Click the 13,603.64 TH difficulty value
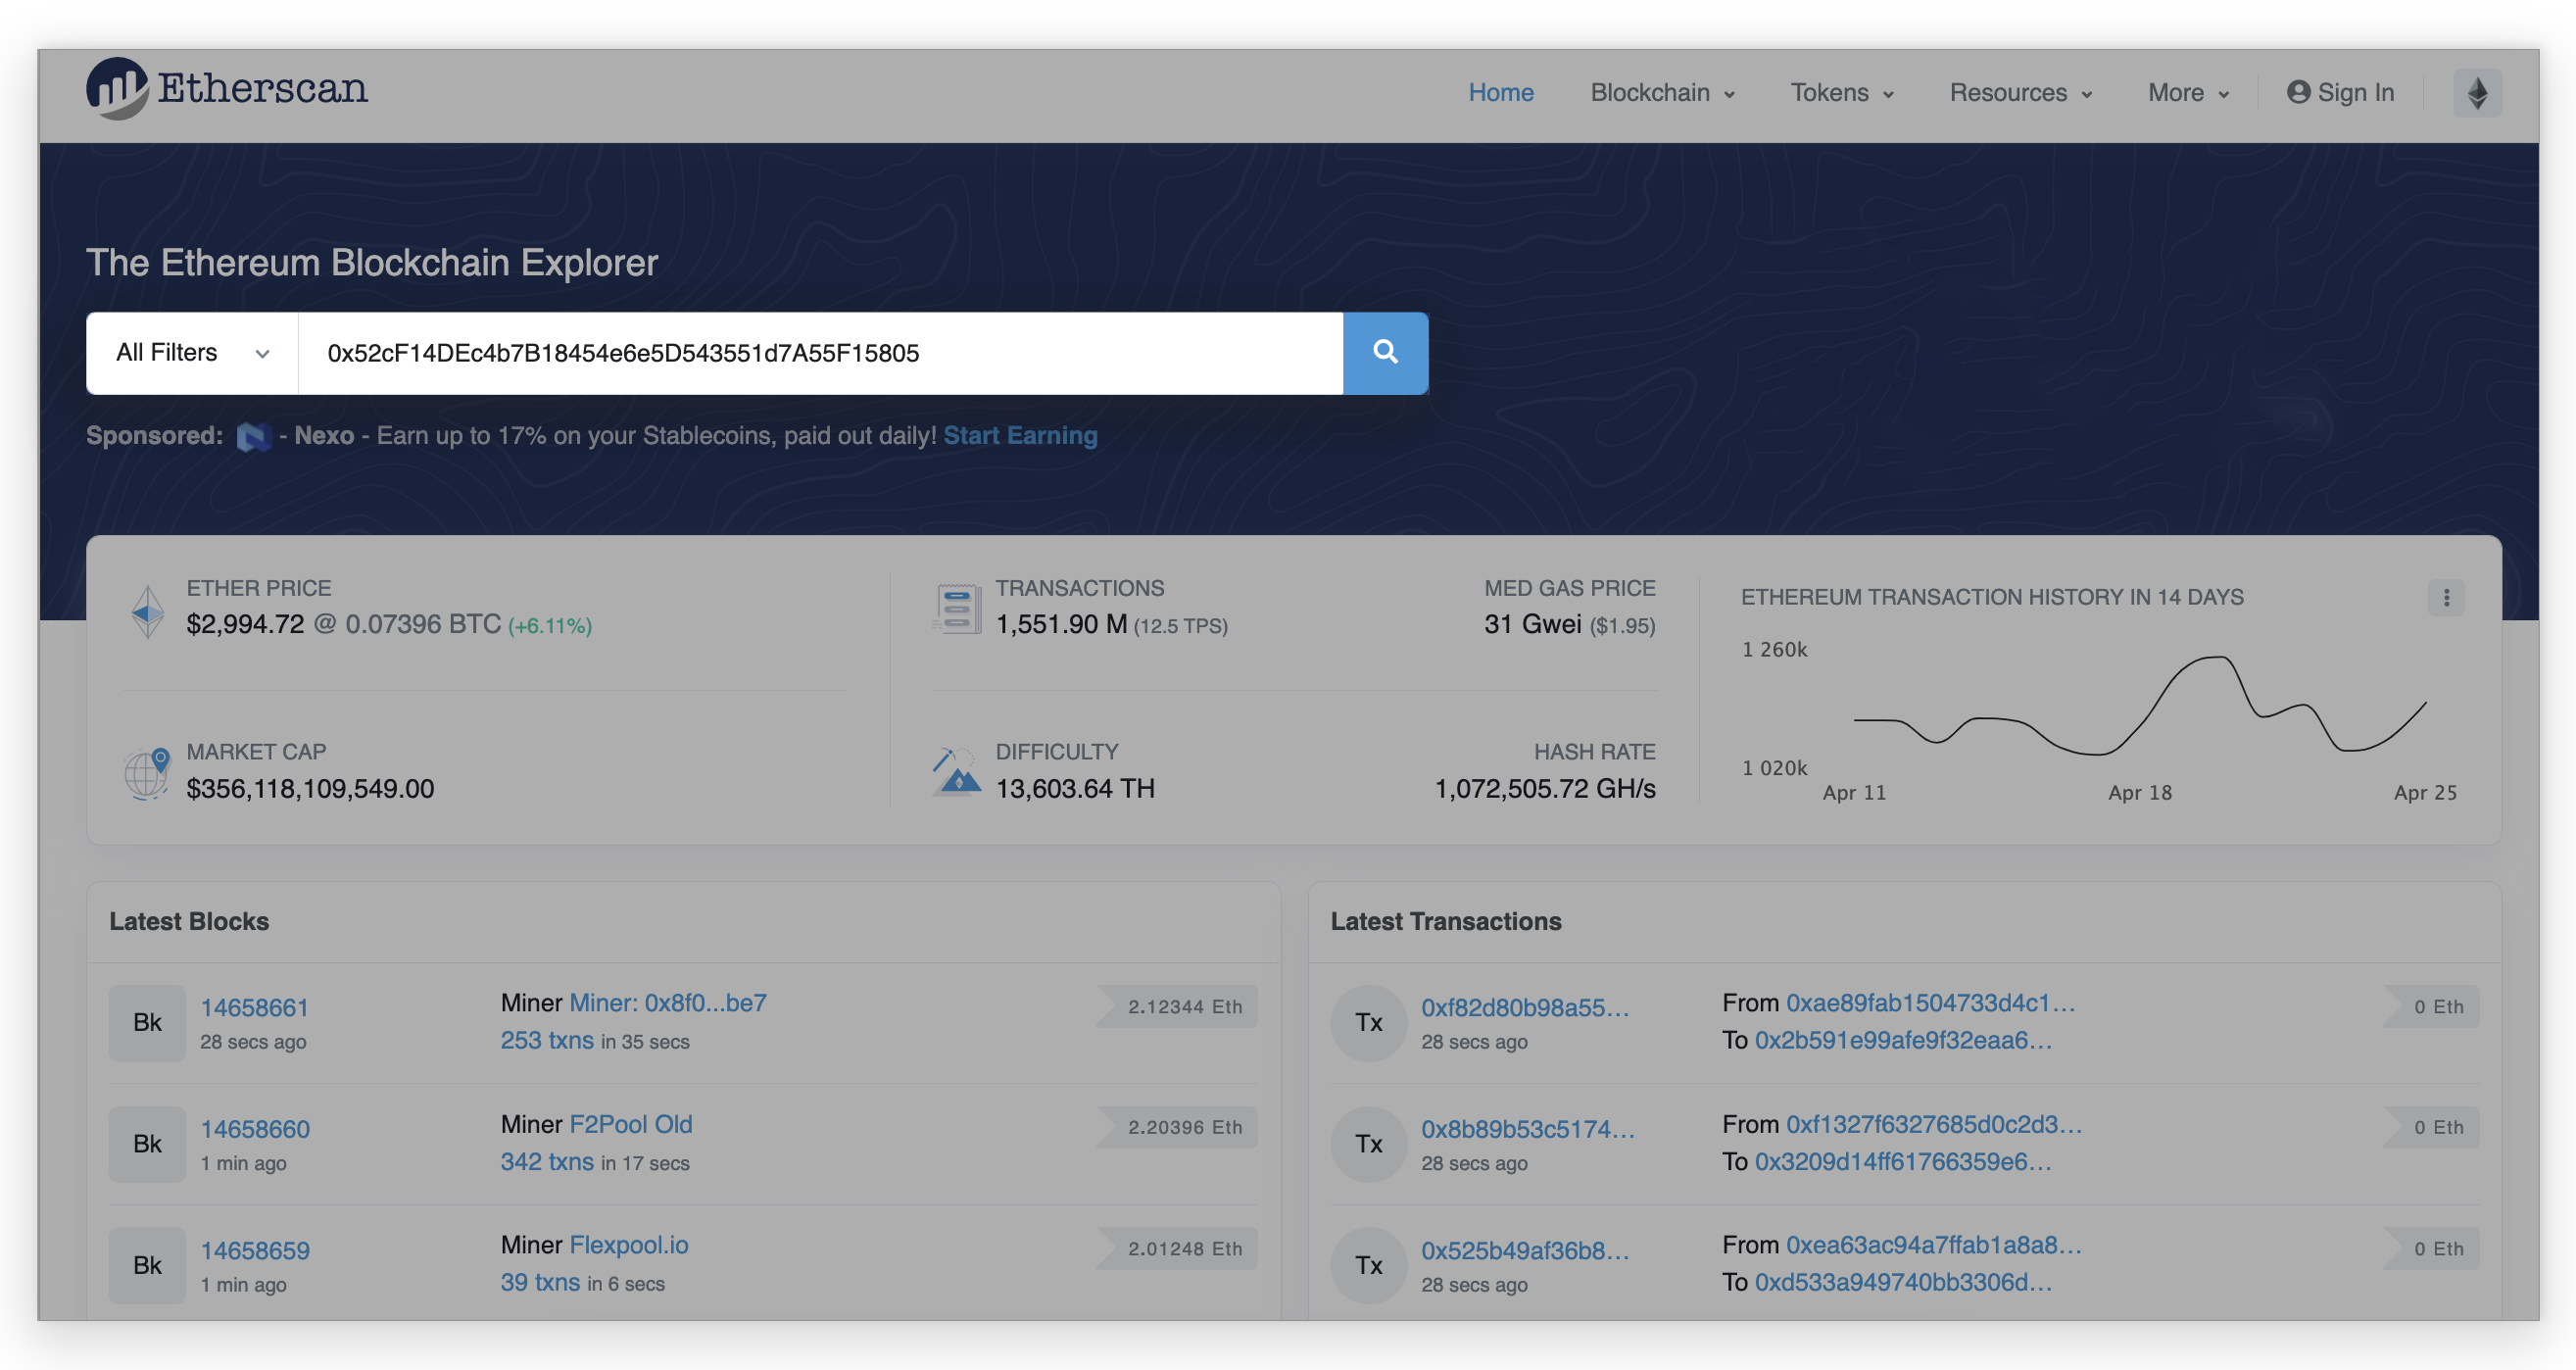The image size is (2576, 1370). [1075, 789]
